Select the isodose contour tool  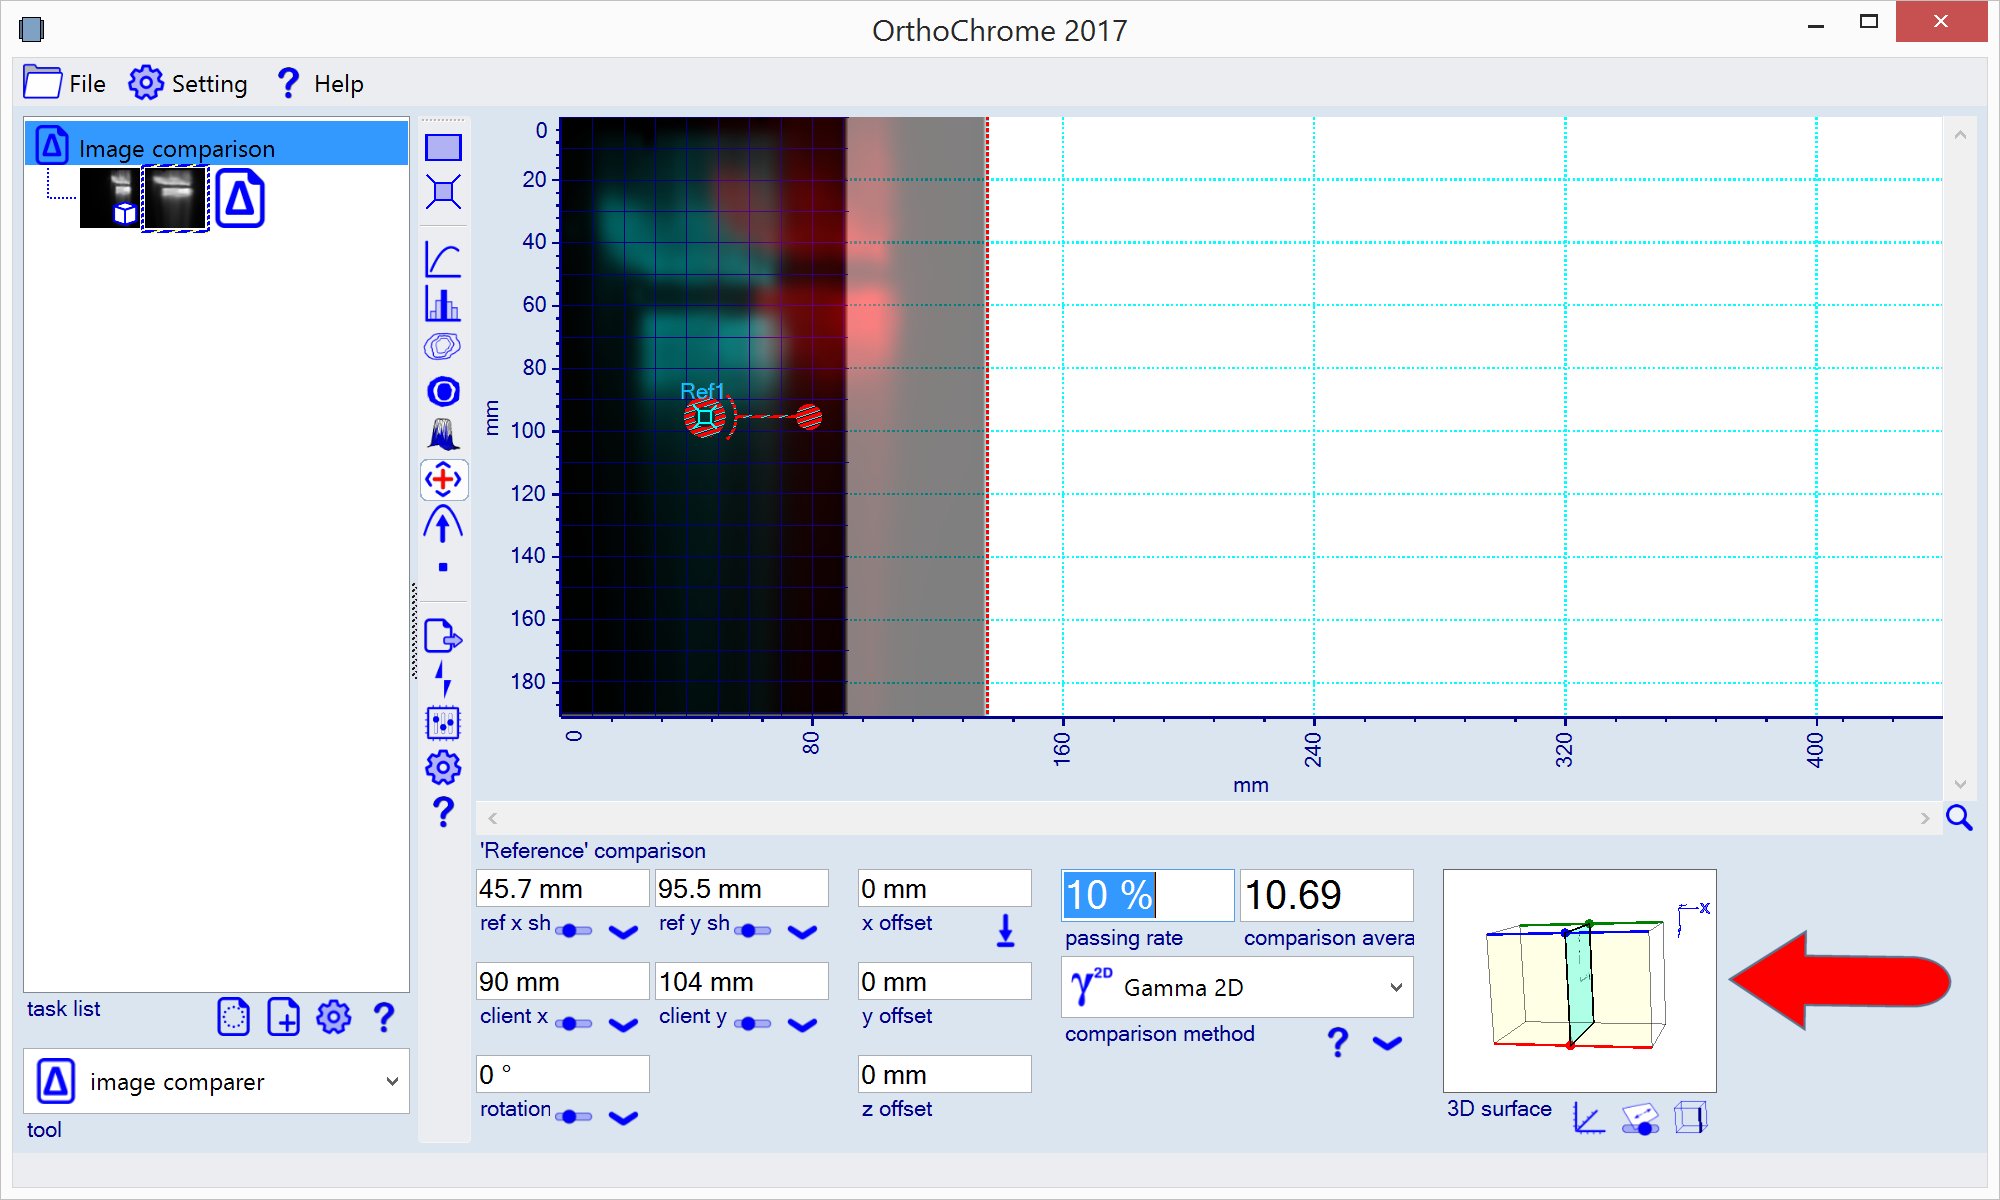tap(443, 347)
